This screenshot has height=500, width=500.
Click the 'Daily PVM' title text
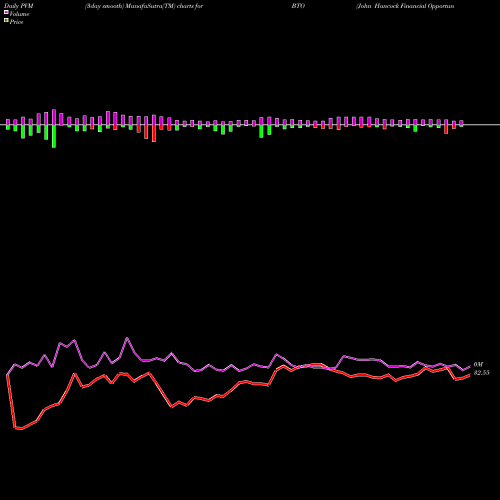click(19, 6)
